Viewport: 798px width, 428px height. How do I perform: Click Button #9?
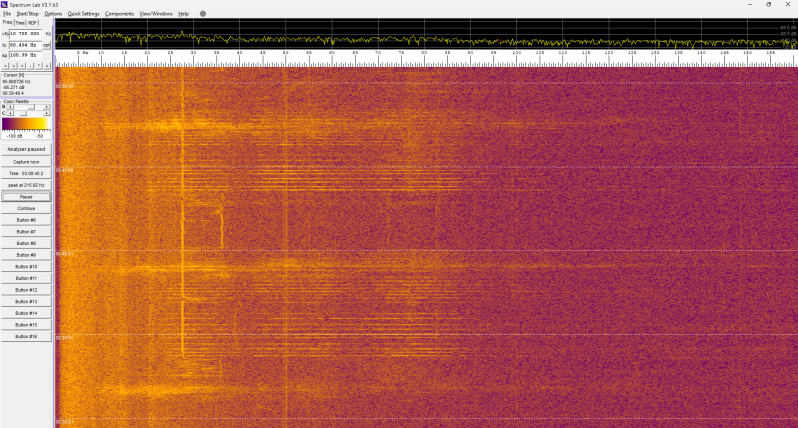tap(26, 255)
